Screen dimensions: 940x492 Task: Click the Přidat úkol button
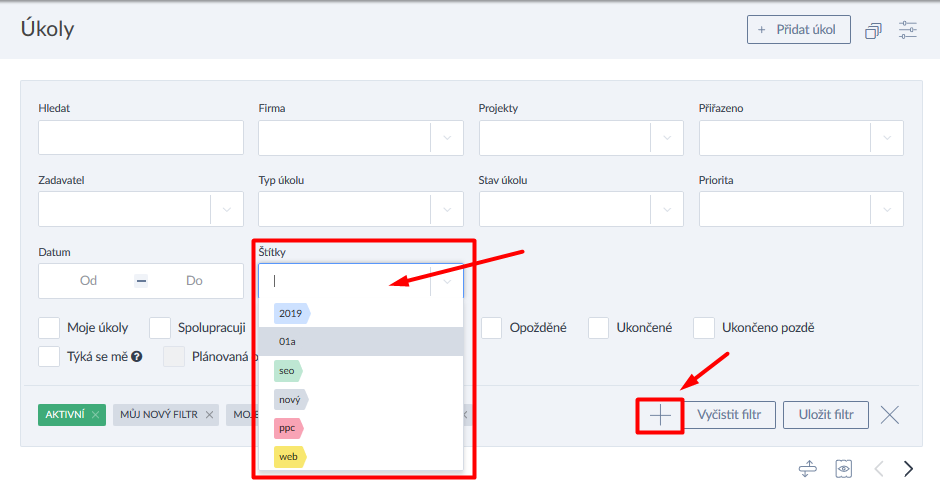coord(798,30)
